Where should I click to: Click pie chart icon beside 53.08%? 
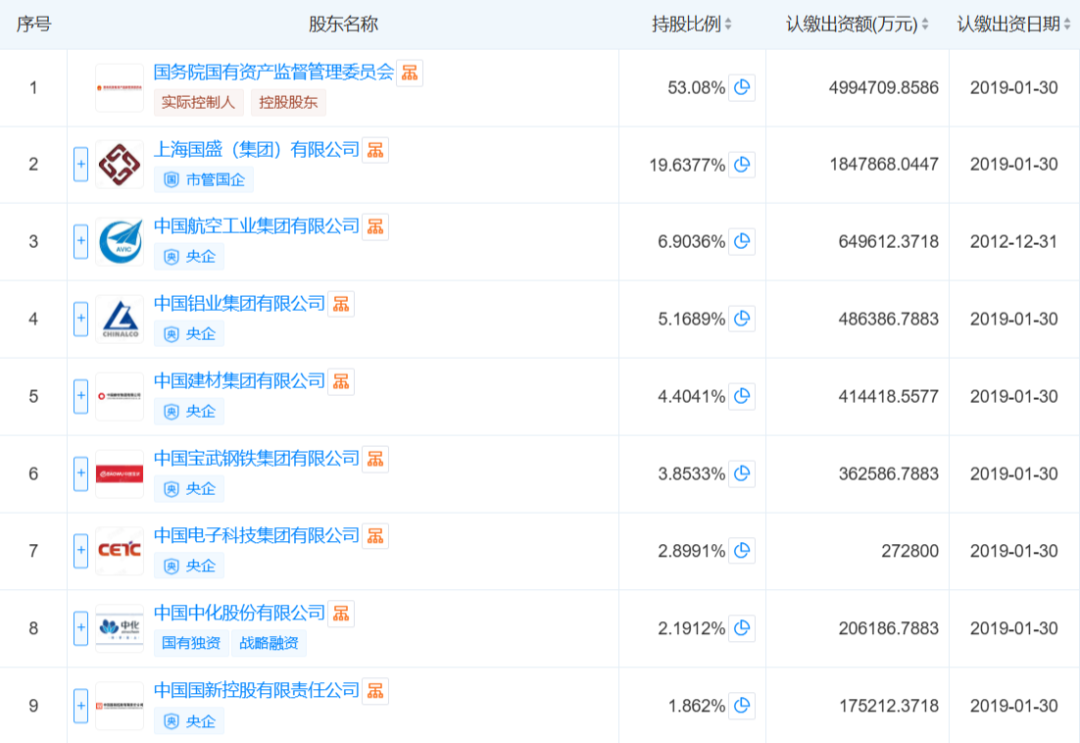(742, 88)
